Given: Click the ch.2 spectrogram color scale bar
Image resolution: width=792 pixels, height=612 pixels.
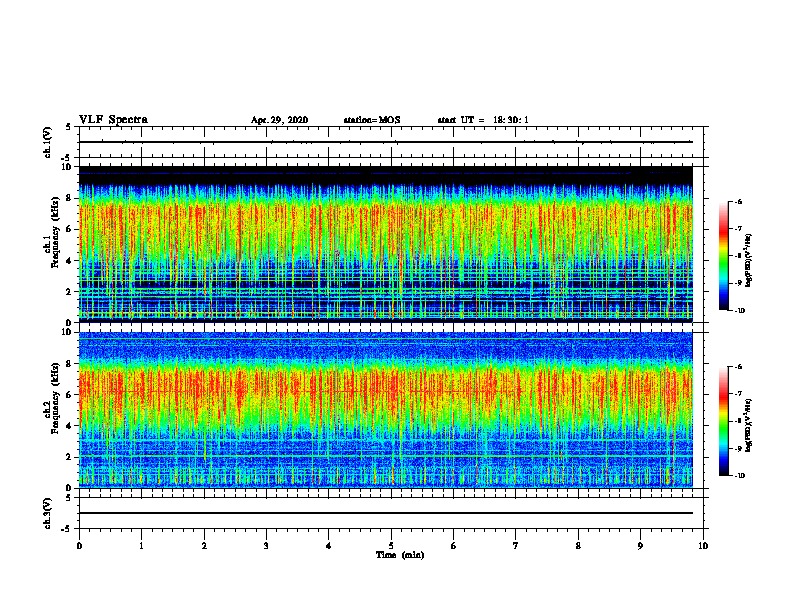Looking at the screenshot, I should pos(724,421).
